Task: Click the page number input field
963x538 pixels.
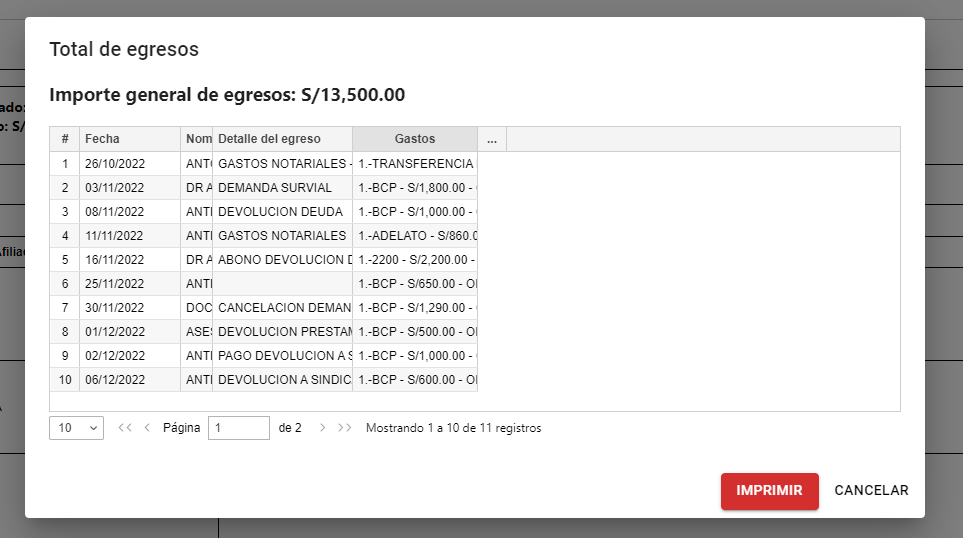Action: coord(238,428)
